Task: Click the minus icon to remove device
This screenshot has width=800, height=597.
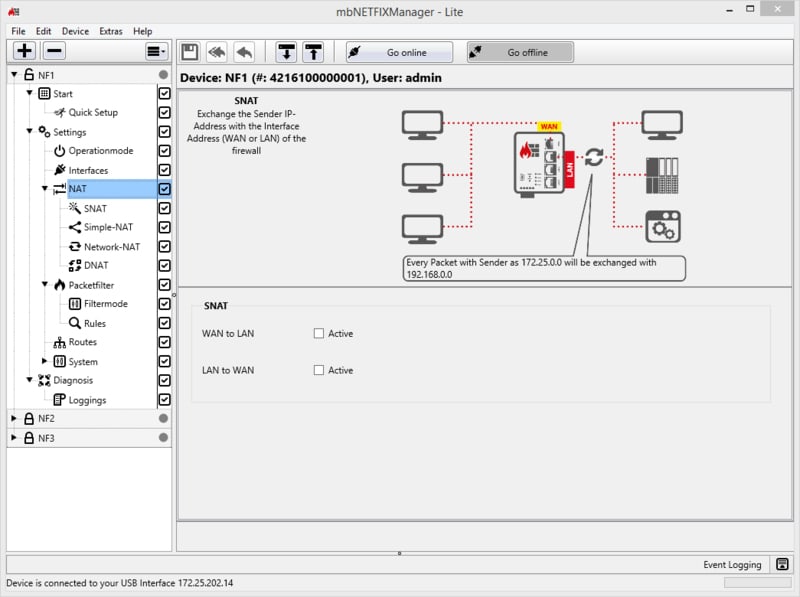Action: click(55, 51)
